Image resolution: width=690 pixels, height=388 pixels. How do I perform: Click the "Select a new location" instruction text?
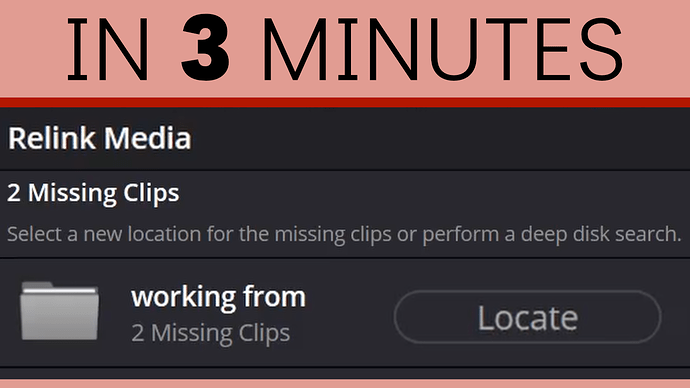[x=344, y=234]
